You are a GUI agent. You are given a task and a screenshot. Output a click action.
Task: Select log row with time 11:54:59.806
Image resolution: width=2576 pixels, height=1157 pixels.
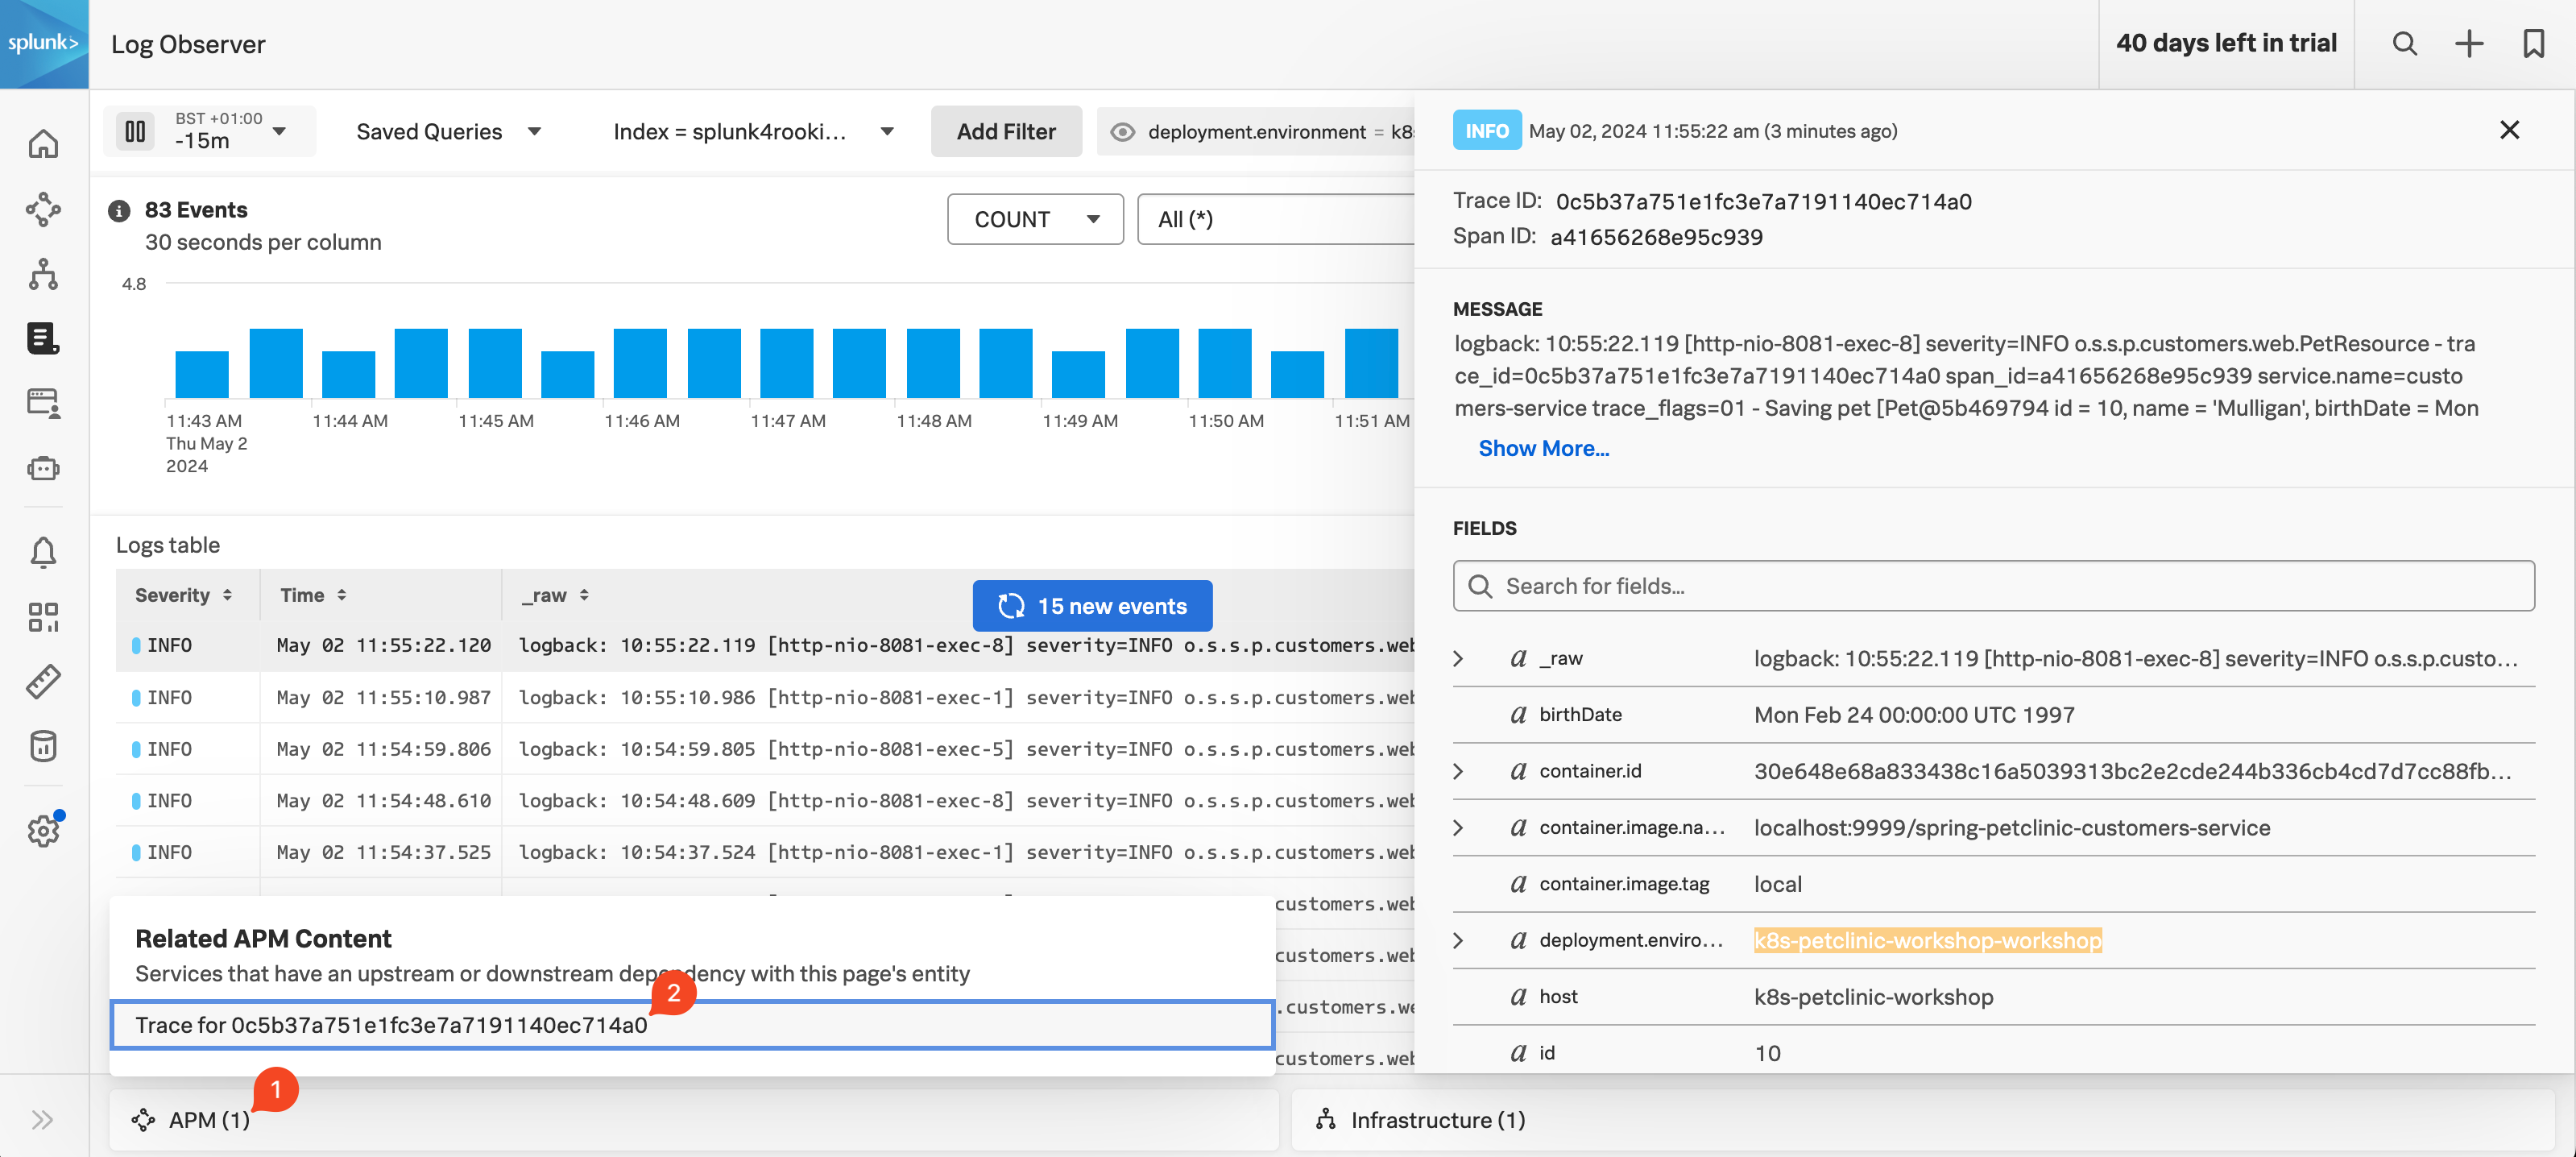pos(765,749)
